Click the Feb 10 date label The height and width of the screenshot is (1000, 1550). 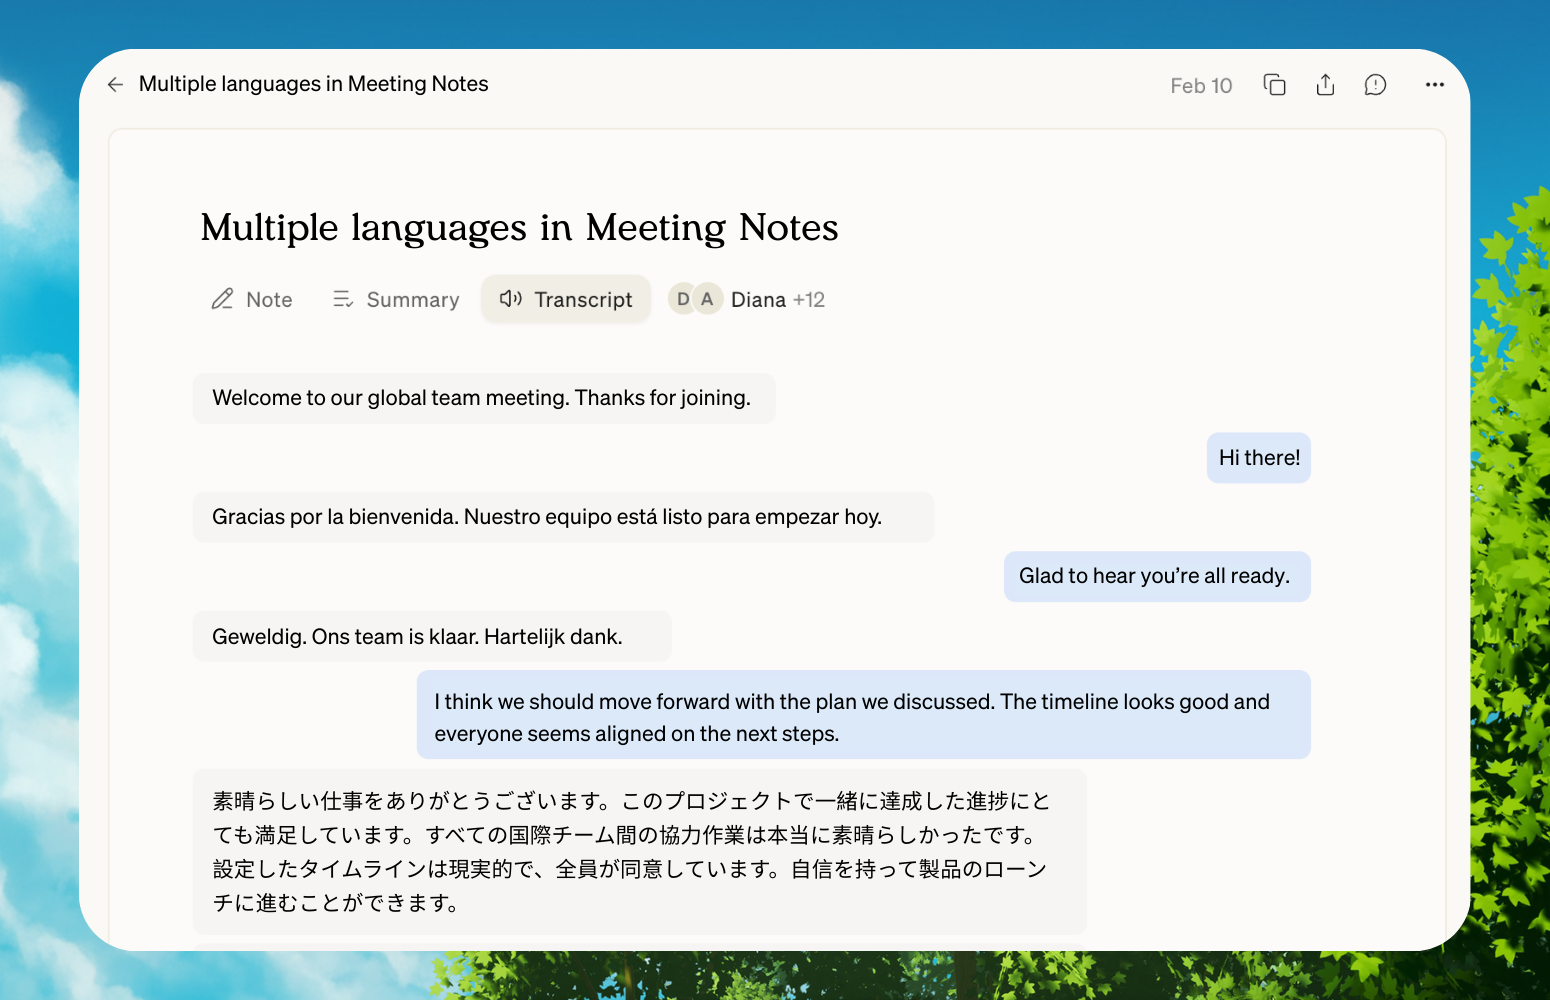(x=1201, y=86)
